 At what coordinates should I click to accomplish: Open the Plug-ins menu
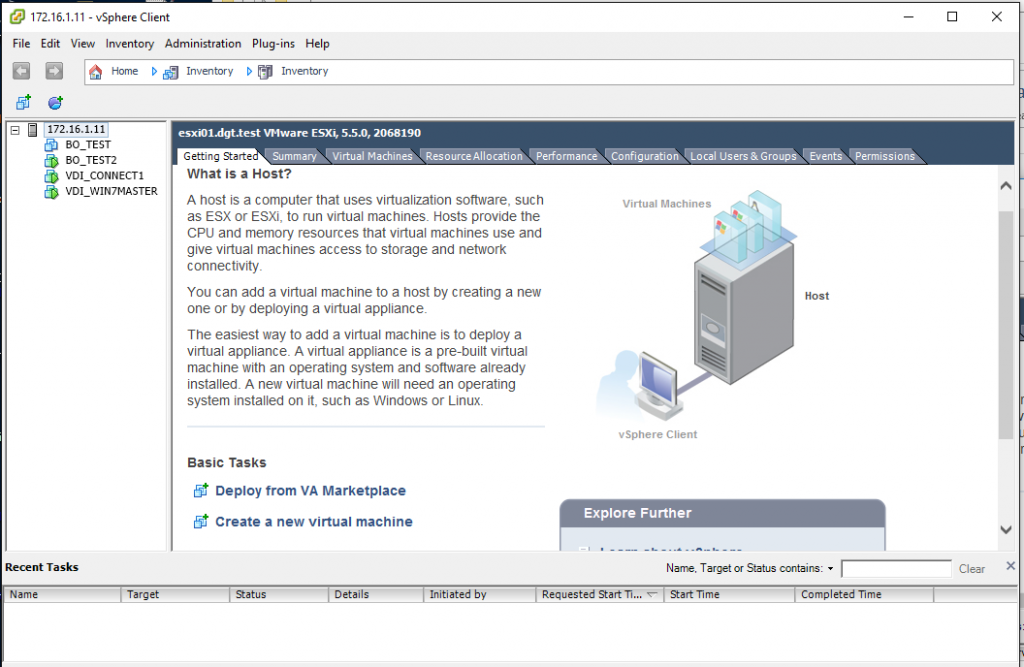pyautogui.click(x=273, y=44)
